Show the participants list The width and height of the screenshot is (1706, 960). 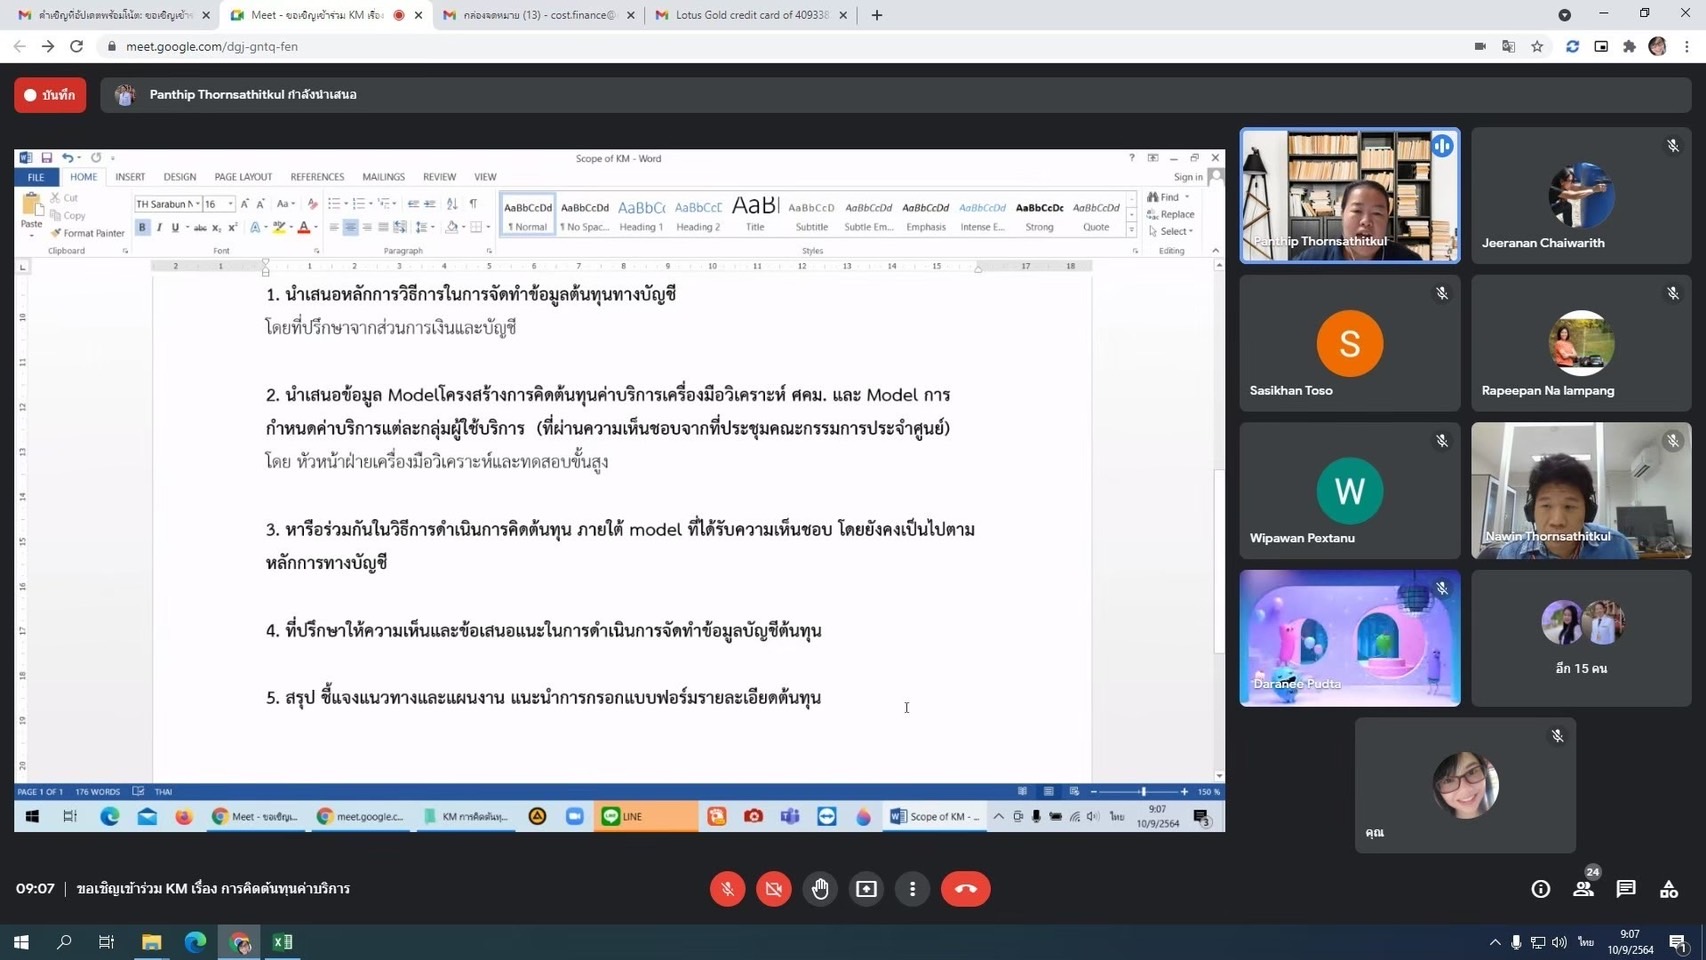pyautogui.click(x=1583, y=888)
